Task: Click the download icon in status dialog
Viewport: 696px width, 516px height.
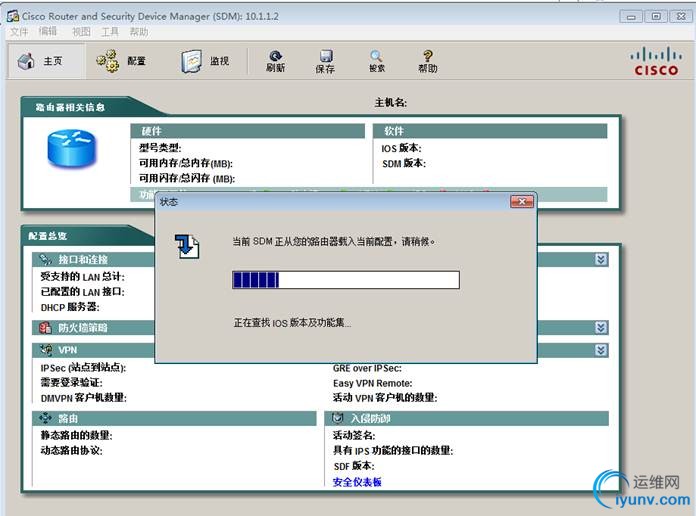Action: click(187, 246)
